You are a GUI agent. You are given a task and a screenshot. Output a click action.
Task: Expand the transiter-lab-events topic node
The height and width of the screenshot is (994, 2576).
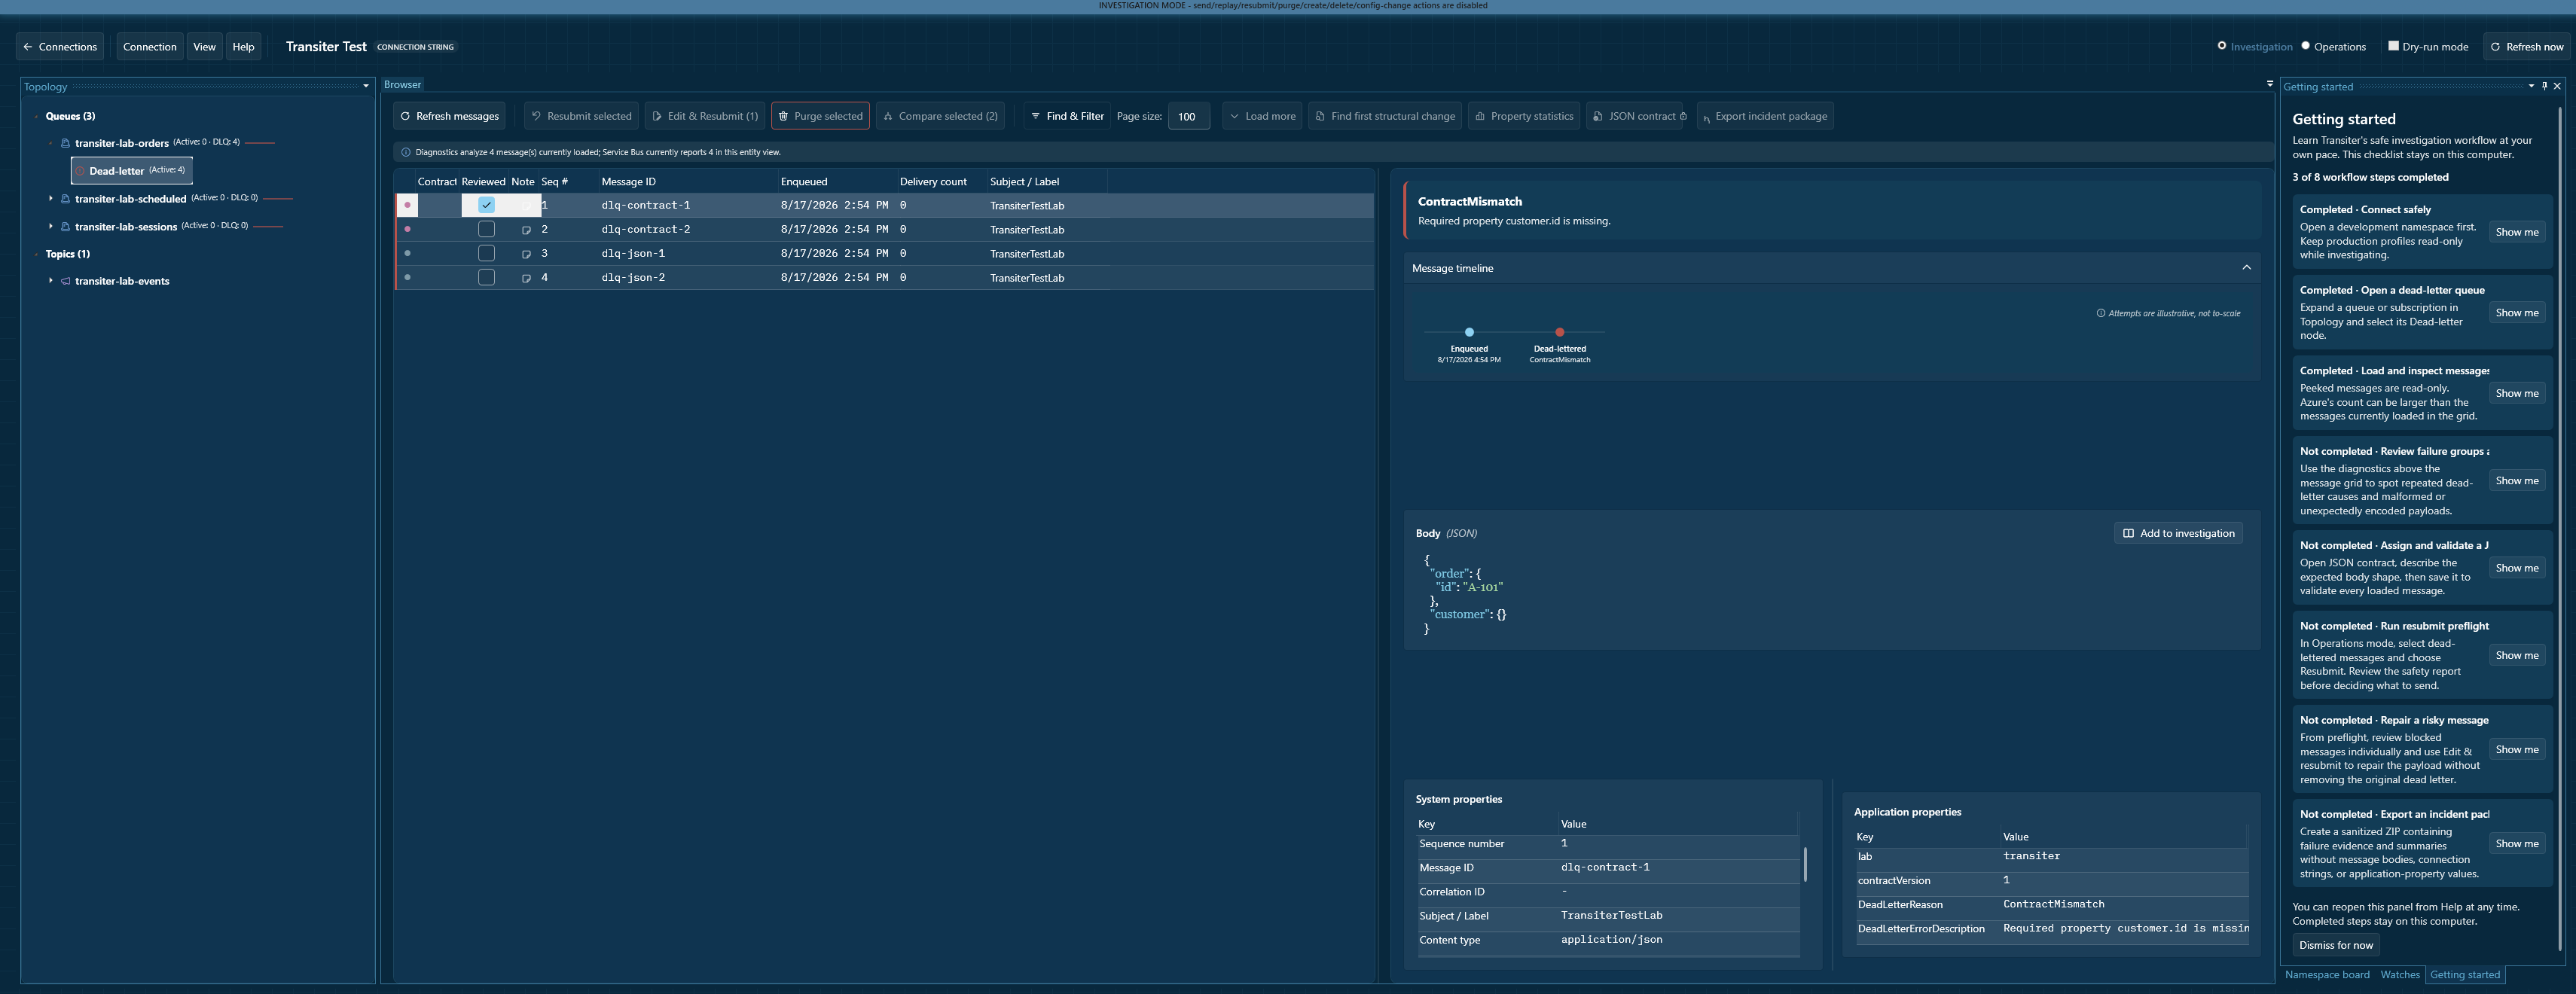pyautogui.click(x=50, y=281)
